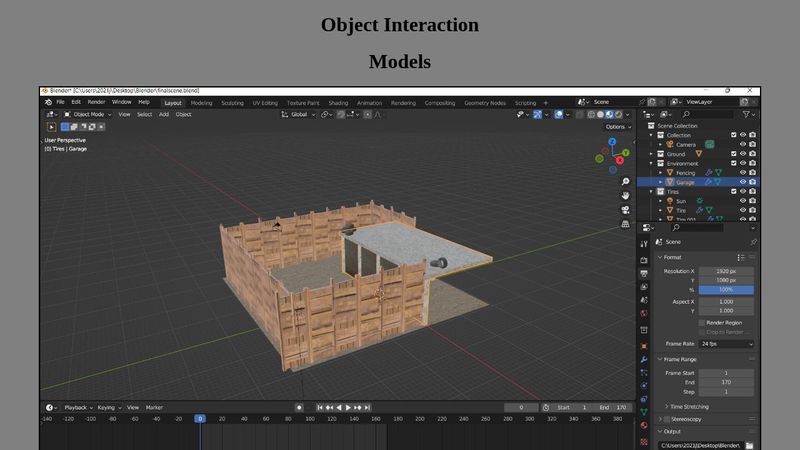The width and height of the screenshot is (800, 450).
Task: Open the World properties globe icon
Action: 644,313
